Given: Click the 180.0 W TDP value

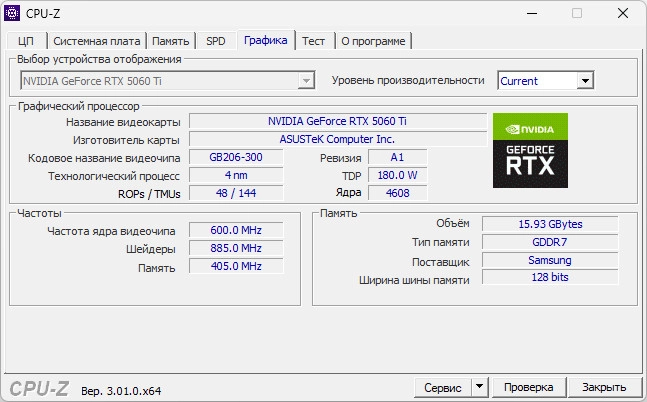Looking at the screenshot, I should click(397, 175).
